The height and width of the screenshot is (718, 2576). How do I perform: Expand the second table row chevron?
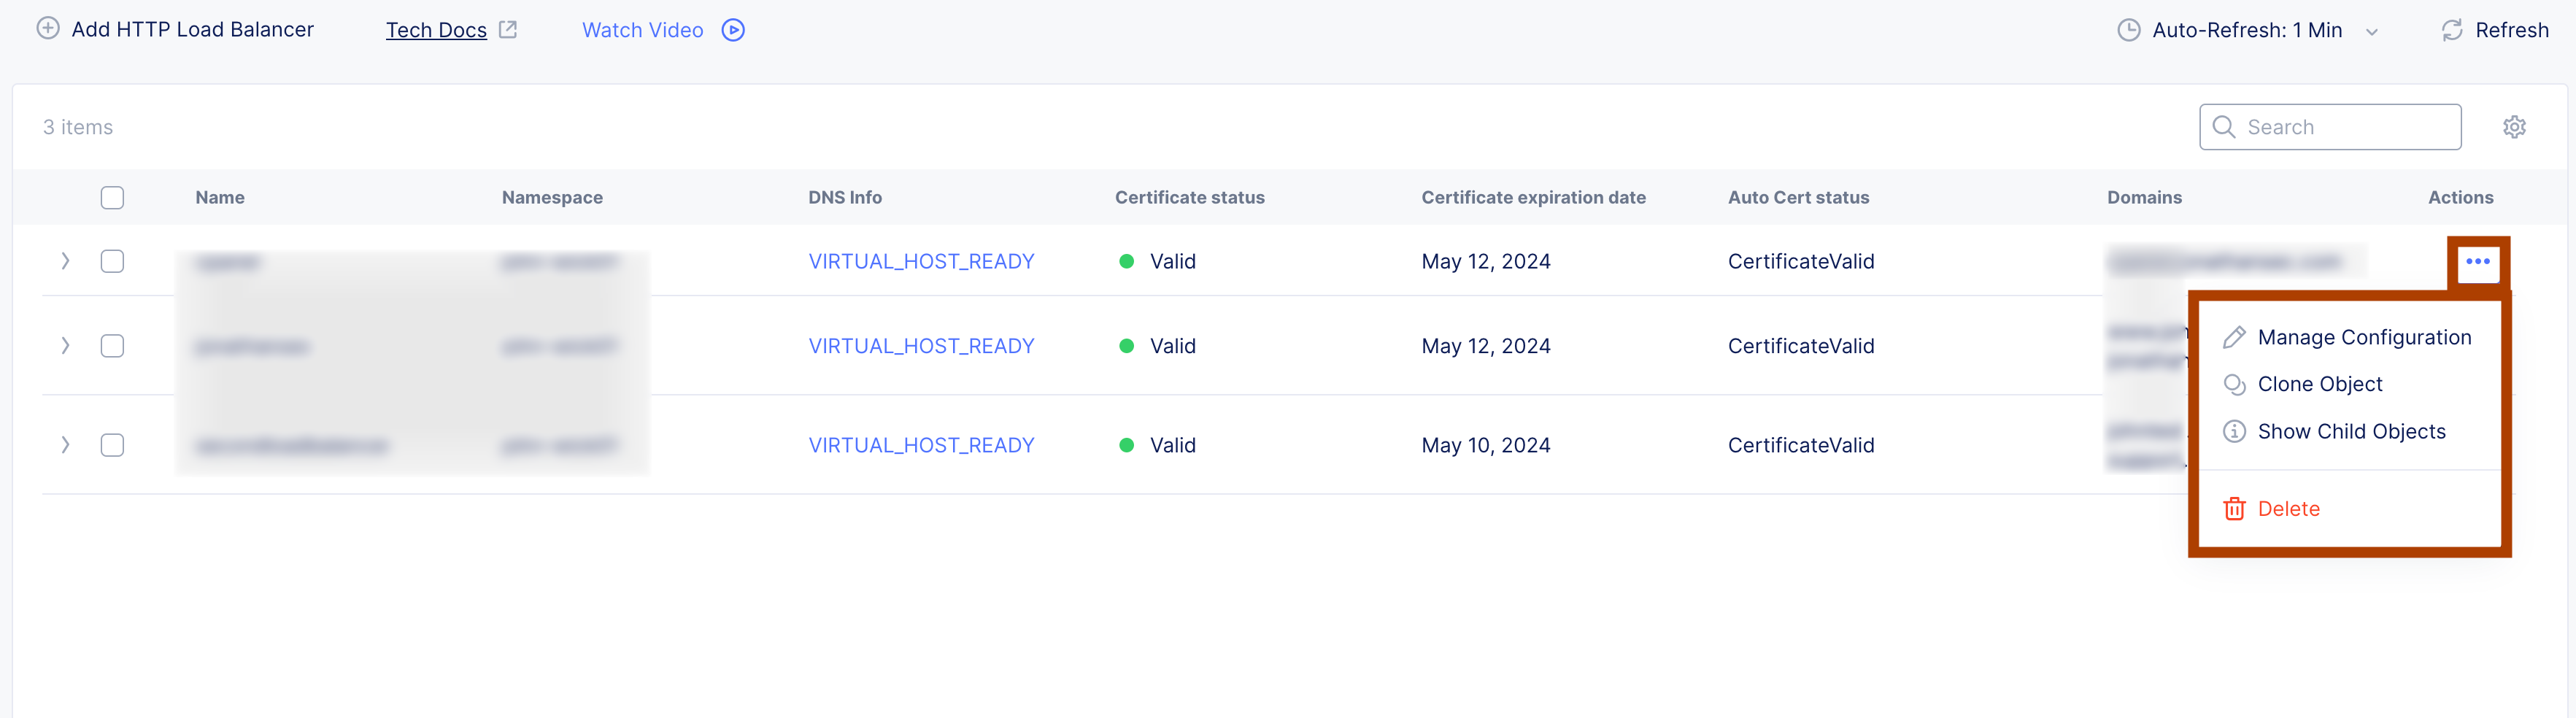[65, 345]
